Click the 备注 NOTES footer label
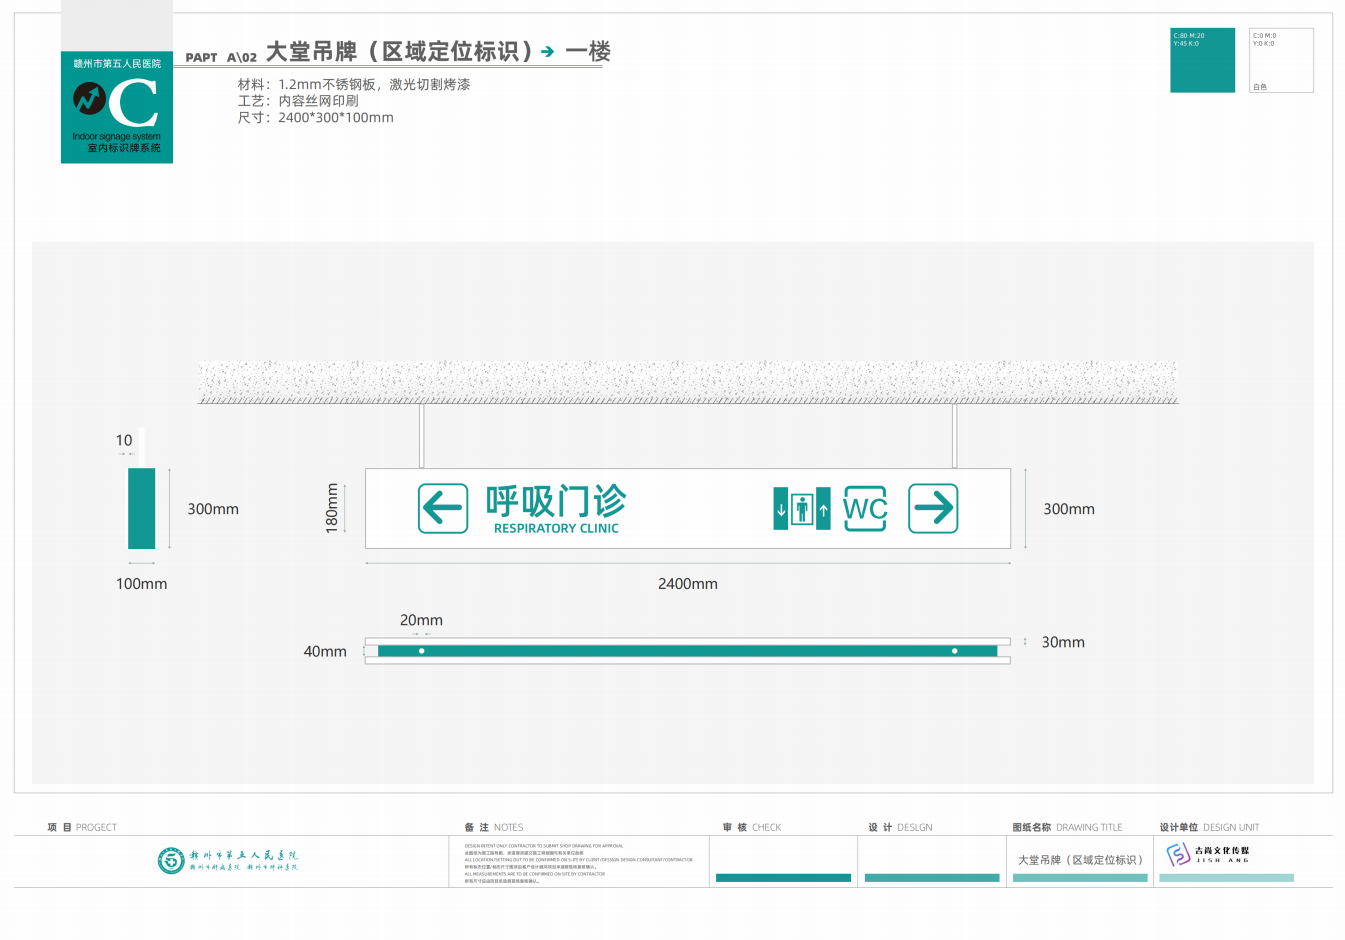Viewport: 1345px width, 940px height. [494, 827]
